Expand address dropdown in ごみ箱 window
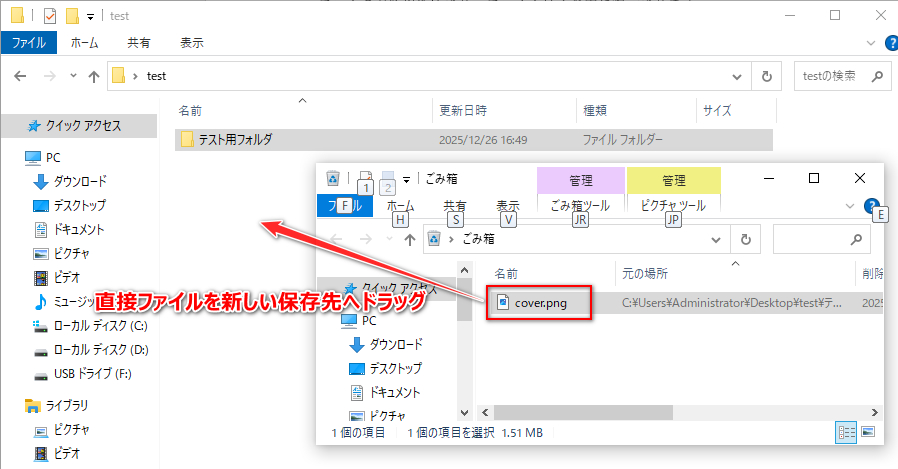 (x=716, y=239)
